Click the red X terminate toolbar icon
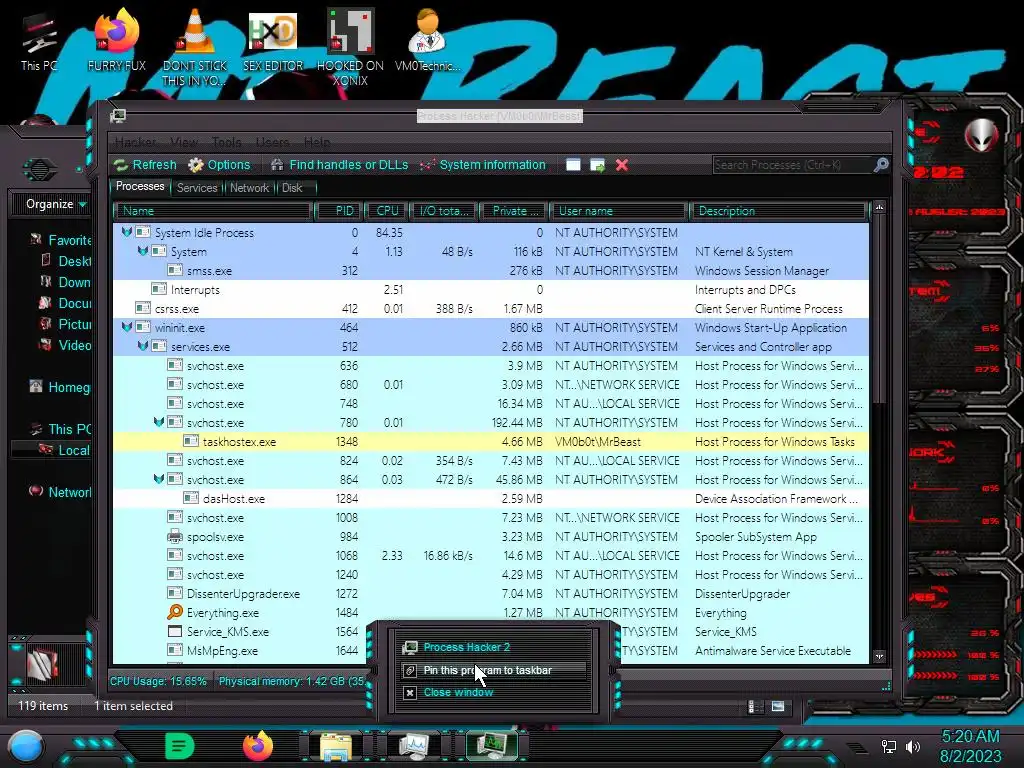 coord(622,165)
